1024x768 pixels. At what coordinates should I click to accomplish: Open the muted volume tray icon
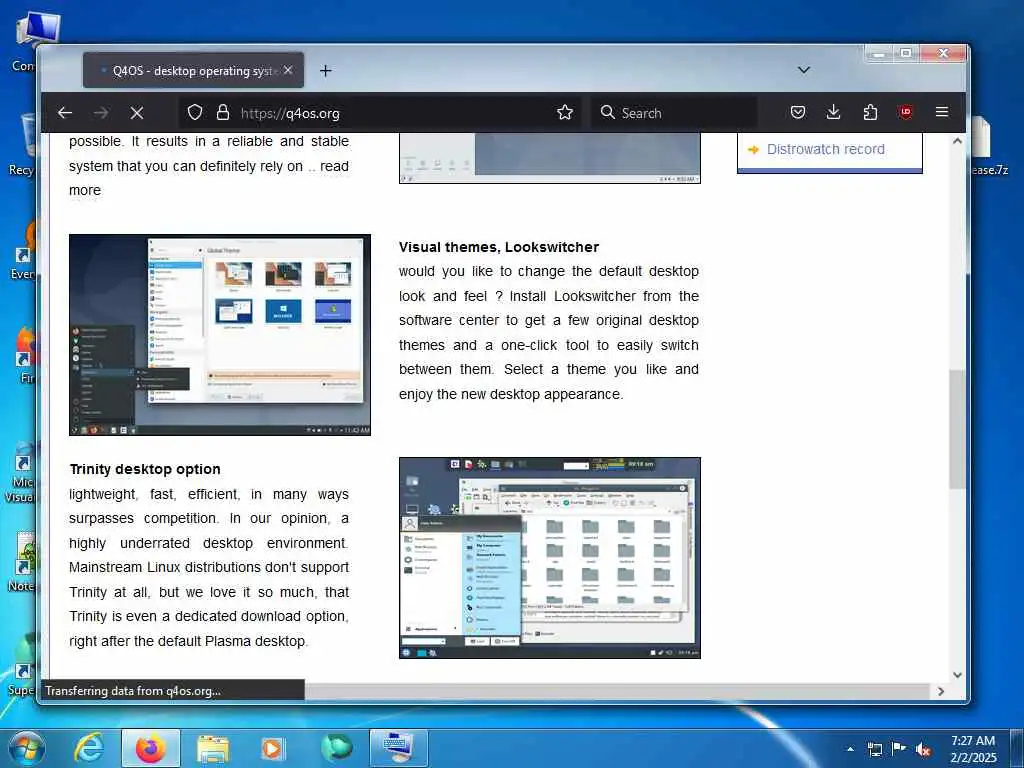point(923,749)
